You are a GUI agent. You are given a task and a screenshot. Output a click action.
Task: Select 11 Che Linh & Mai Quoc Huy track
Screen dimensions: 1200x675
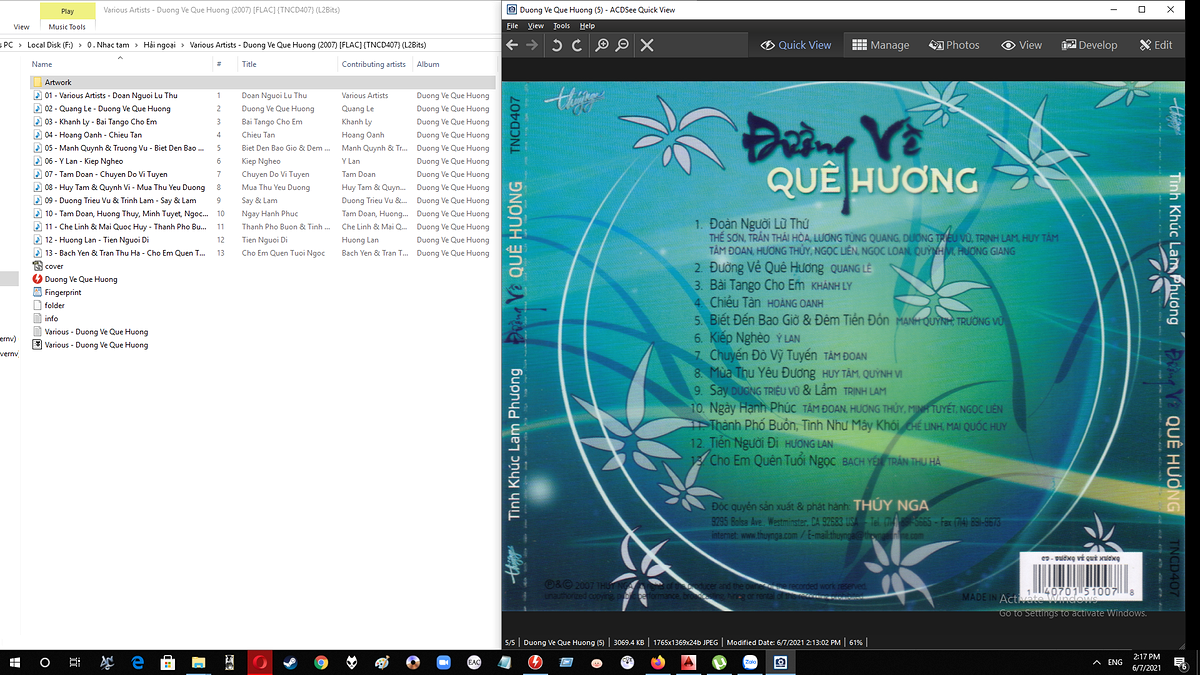tap(125, 227)
